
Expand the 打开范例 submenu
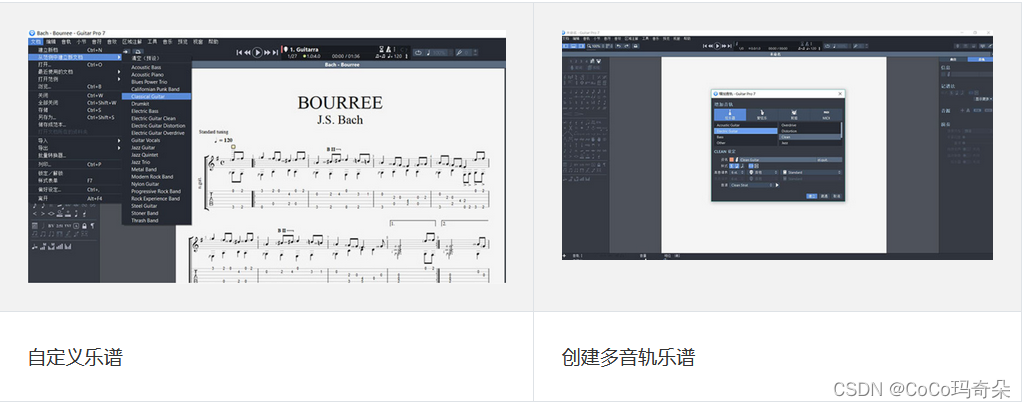[x=75, y=78]
